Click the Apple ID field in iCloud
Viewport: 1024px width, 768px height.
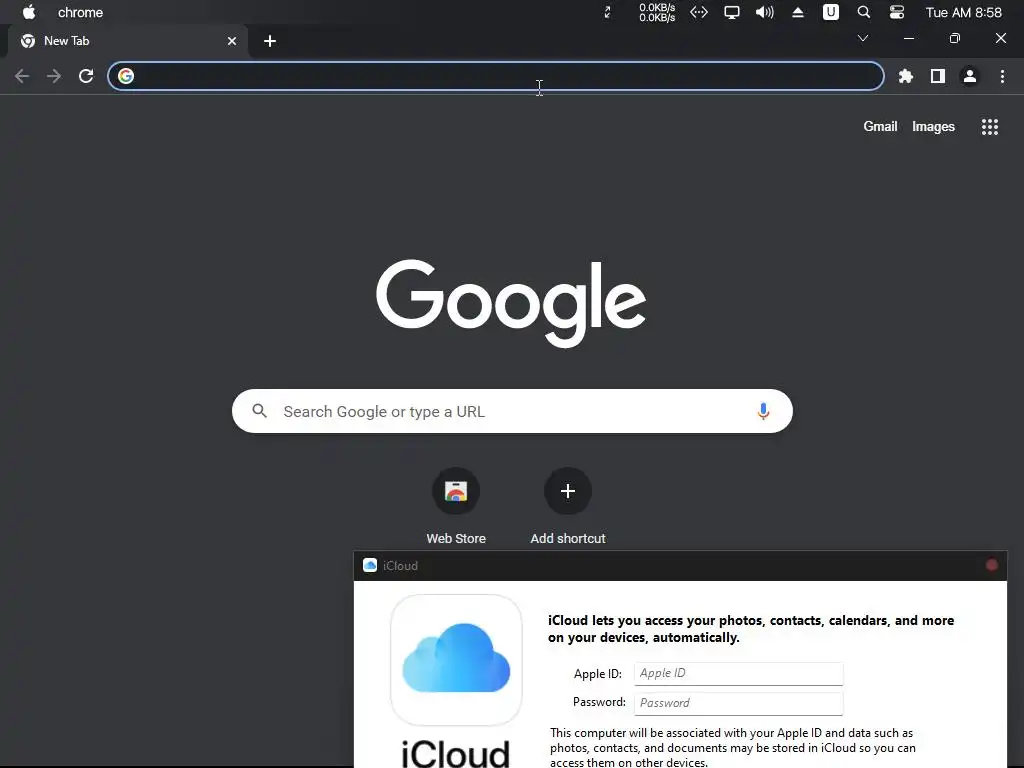tap(739, 673)
